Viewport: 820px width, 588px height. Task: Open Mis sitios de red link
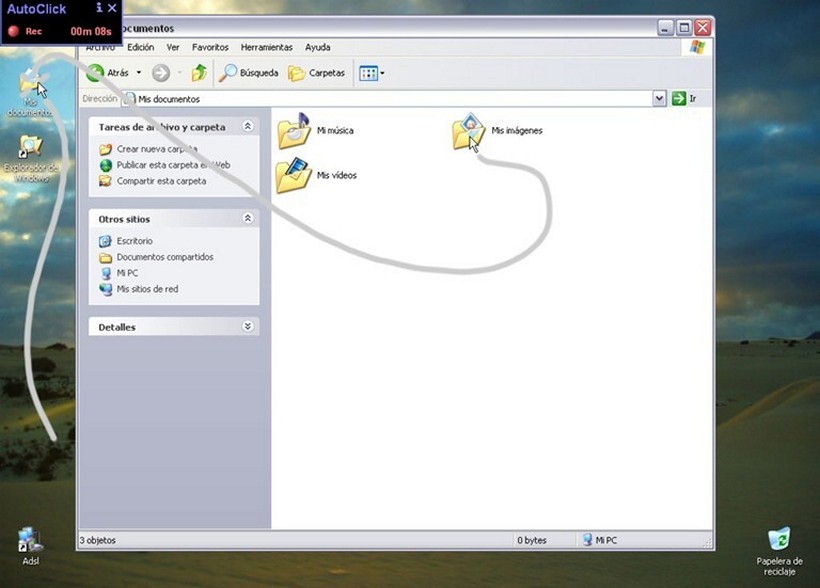coord(147,289)
